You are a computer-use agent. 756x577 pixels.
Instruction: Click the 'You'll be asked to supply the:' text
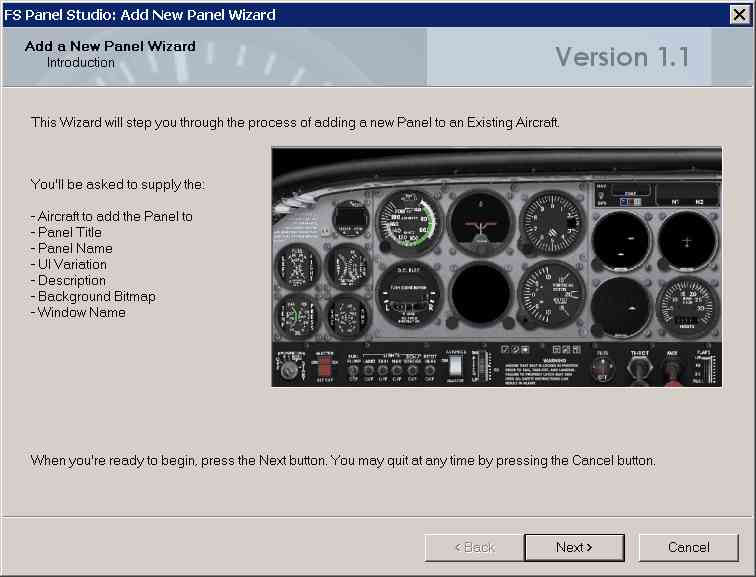[117, 185]
